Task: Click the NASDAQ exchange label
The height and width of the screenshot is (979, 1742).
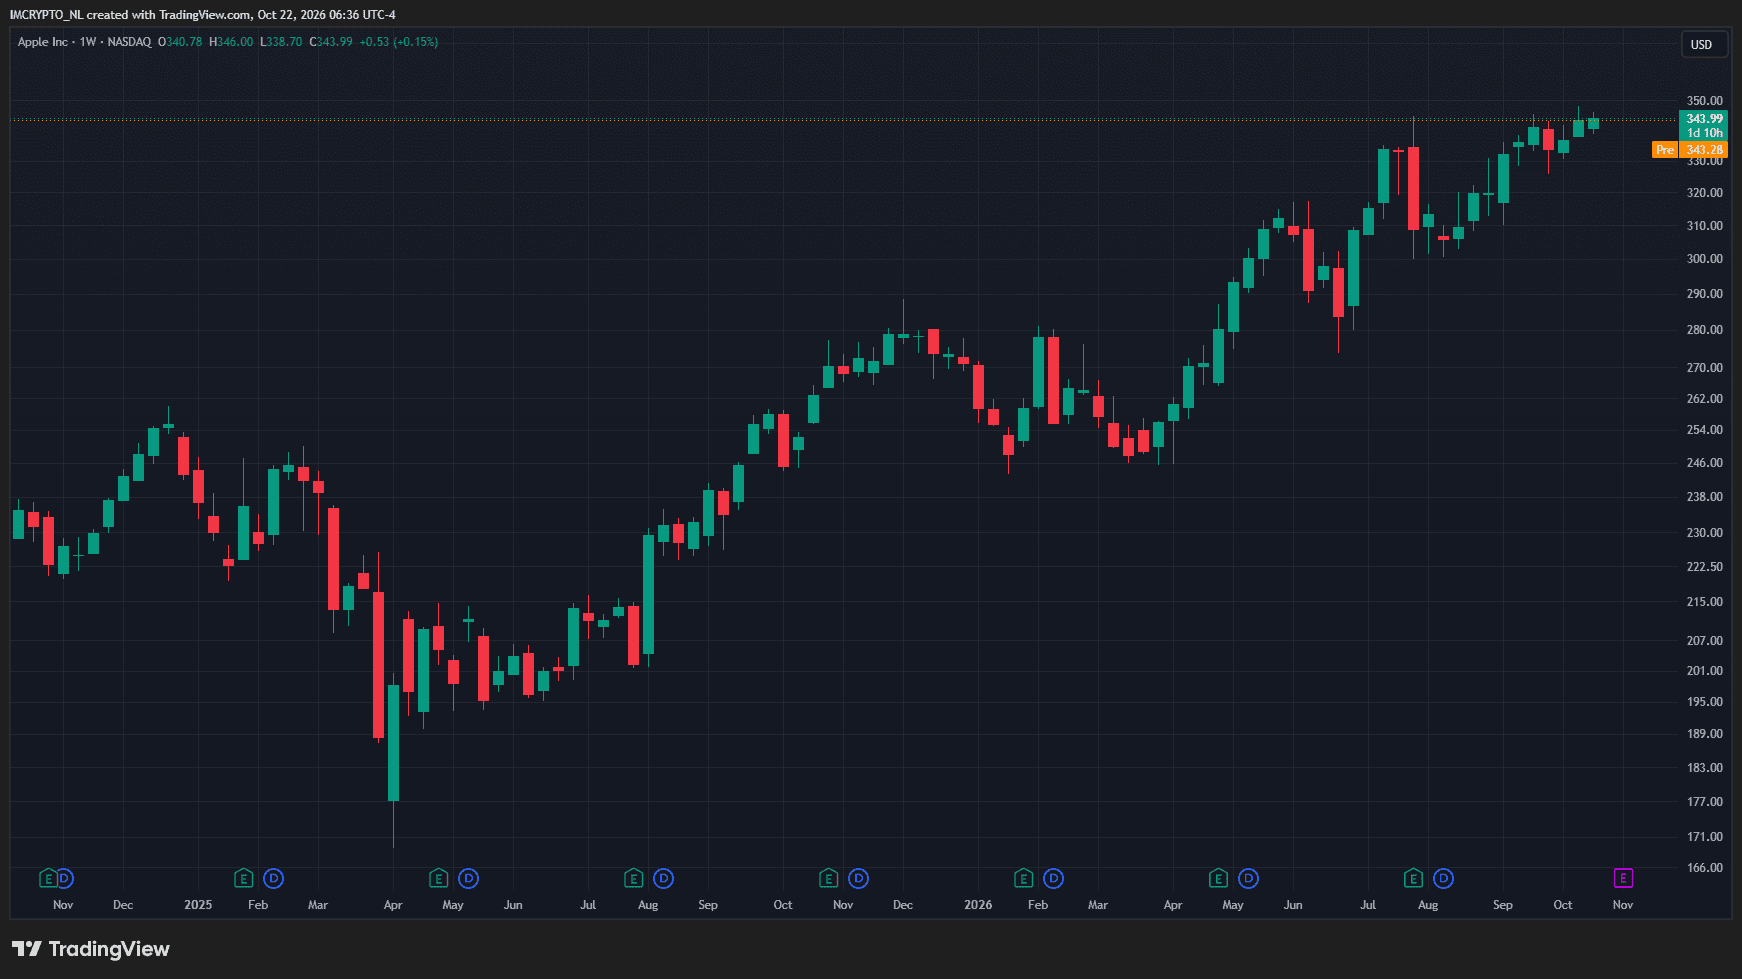Action: (129, 42)
